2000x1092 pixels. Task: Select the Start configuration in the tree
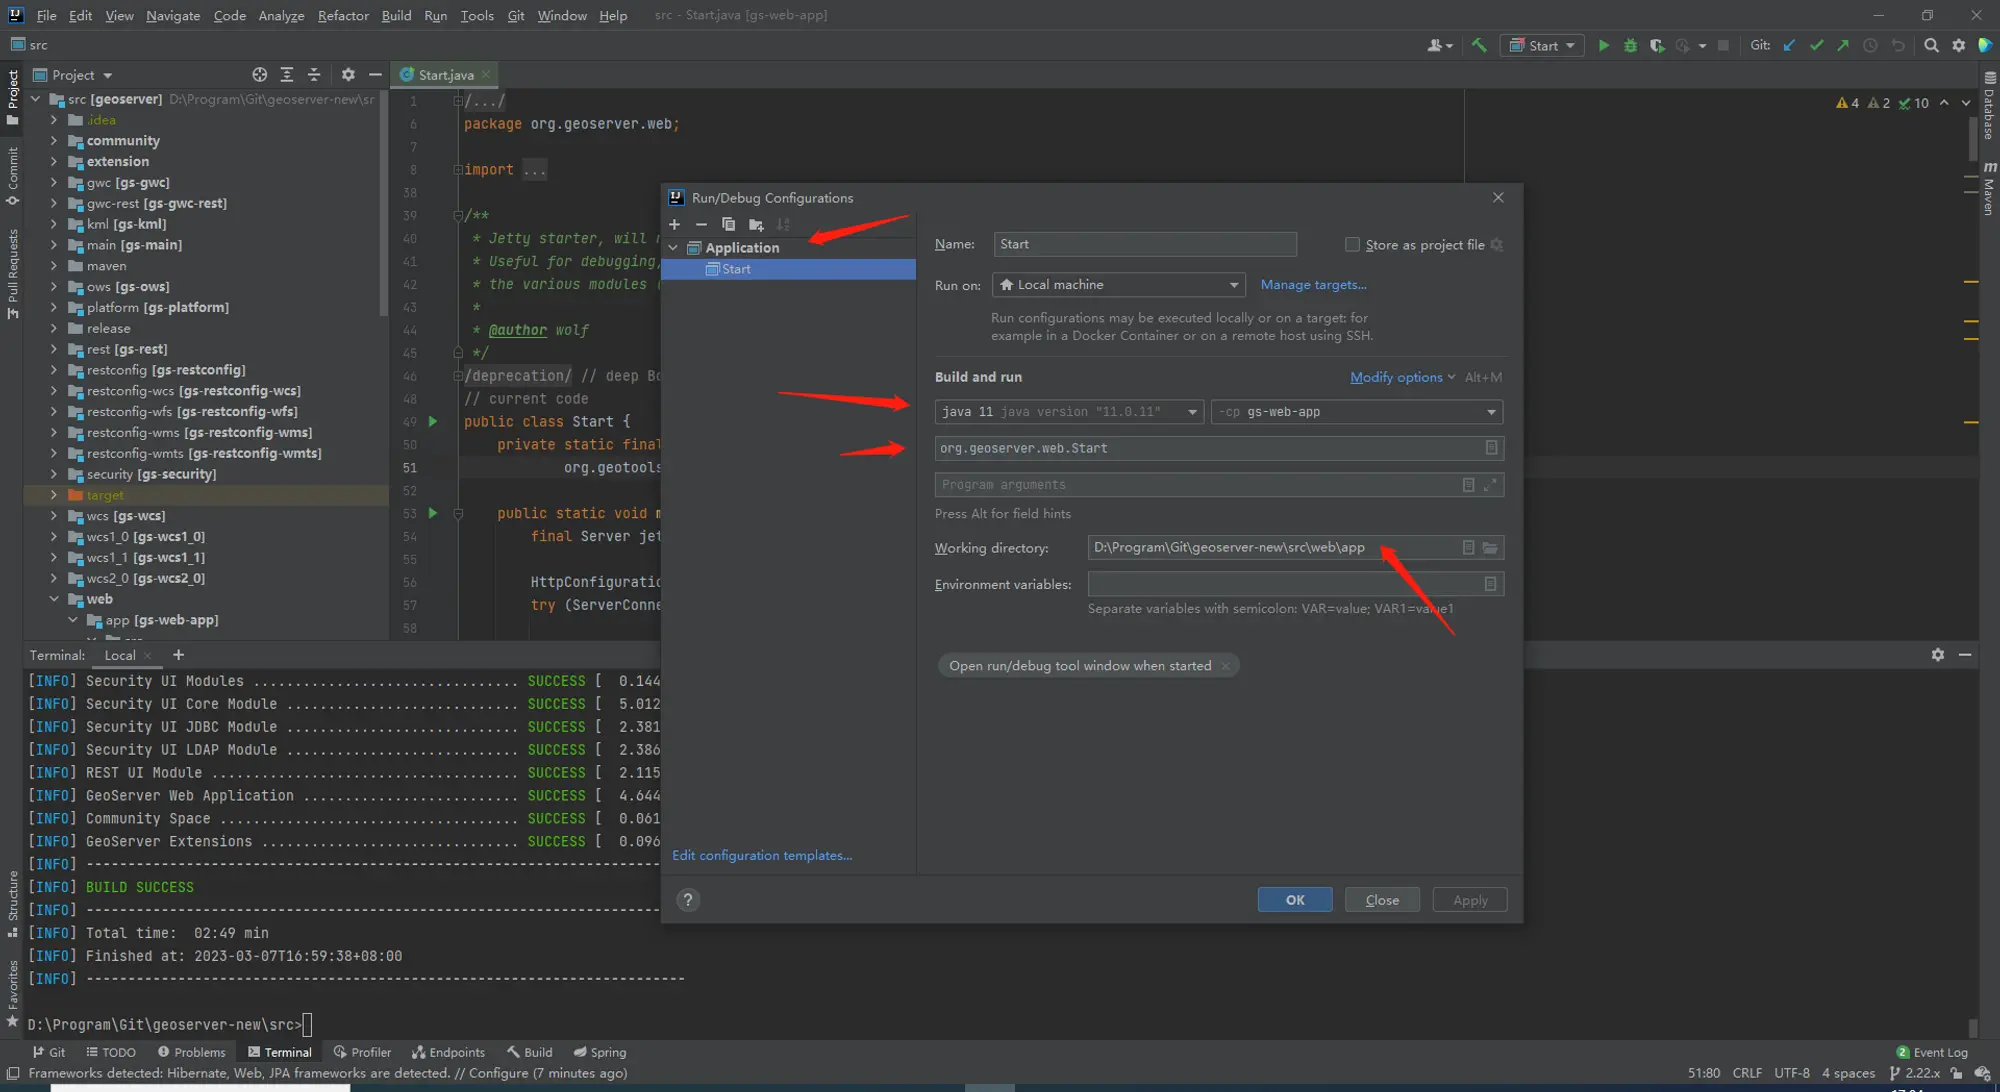point(788,269)
